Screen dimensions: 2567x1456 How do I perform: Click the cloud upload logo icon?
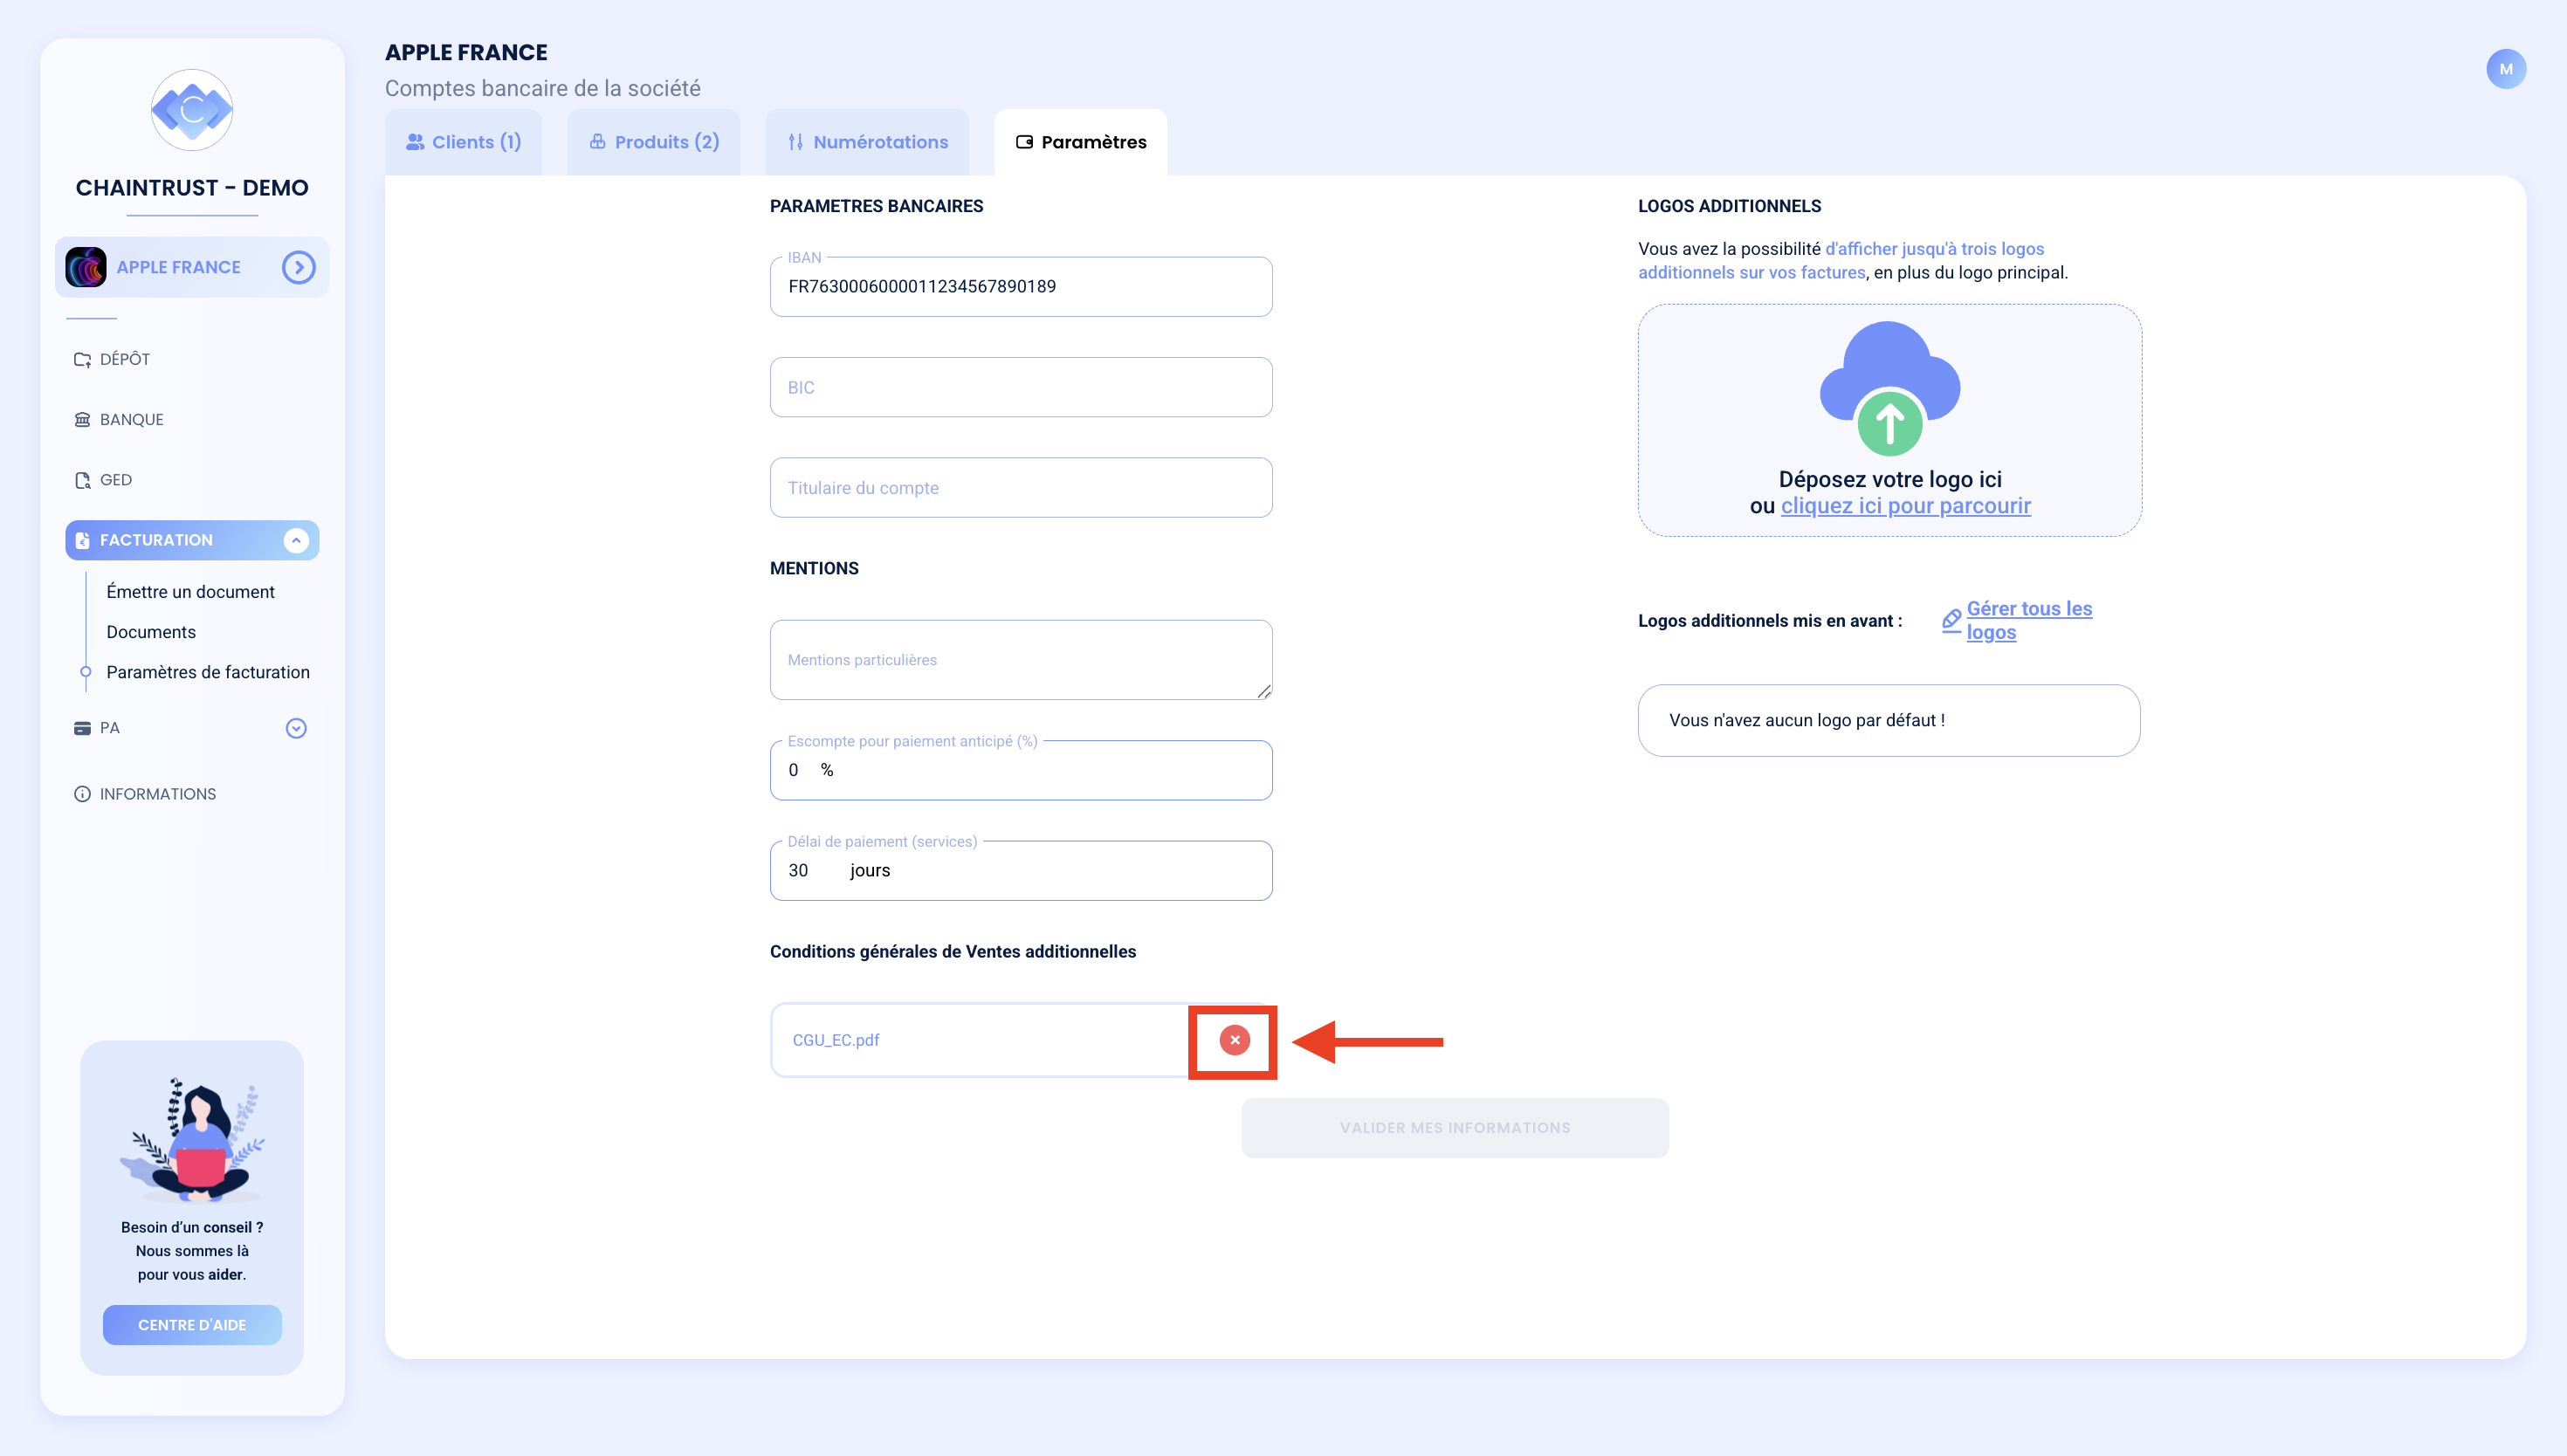[1890, 389]
